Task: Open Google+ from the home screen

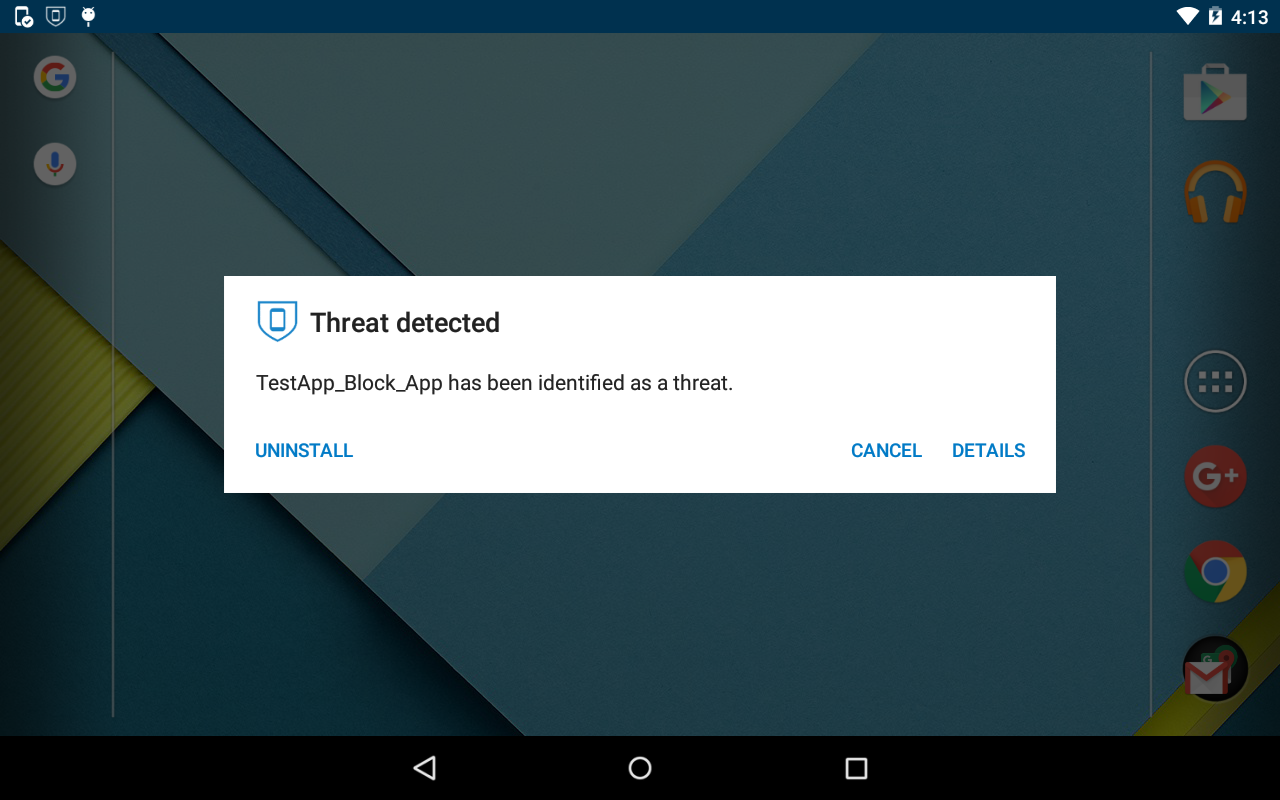Action: point(1214,476)
